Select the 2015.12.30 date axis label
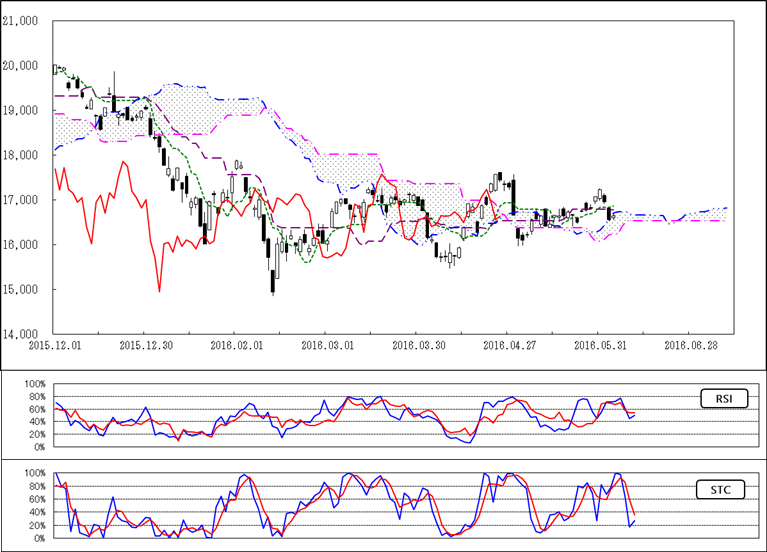Image resolution: width=767 pixels, height=552 pixels. [146, 345]
